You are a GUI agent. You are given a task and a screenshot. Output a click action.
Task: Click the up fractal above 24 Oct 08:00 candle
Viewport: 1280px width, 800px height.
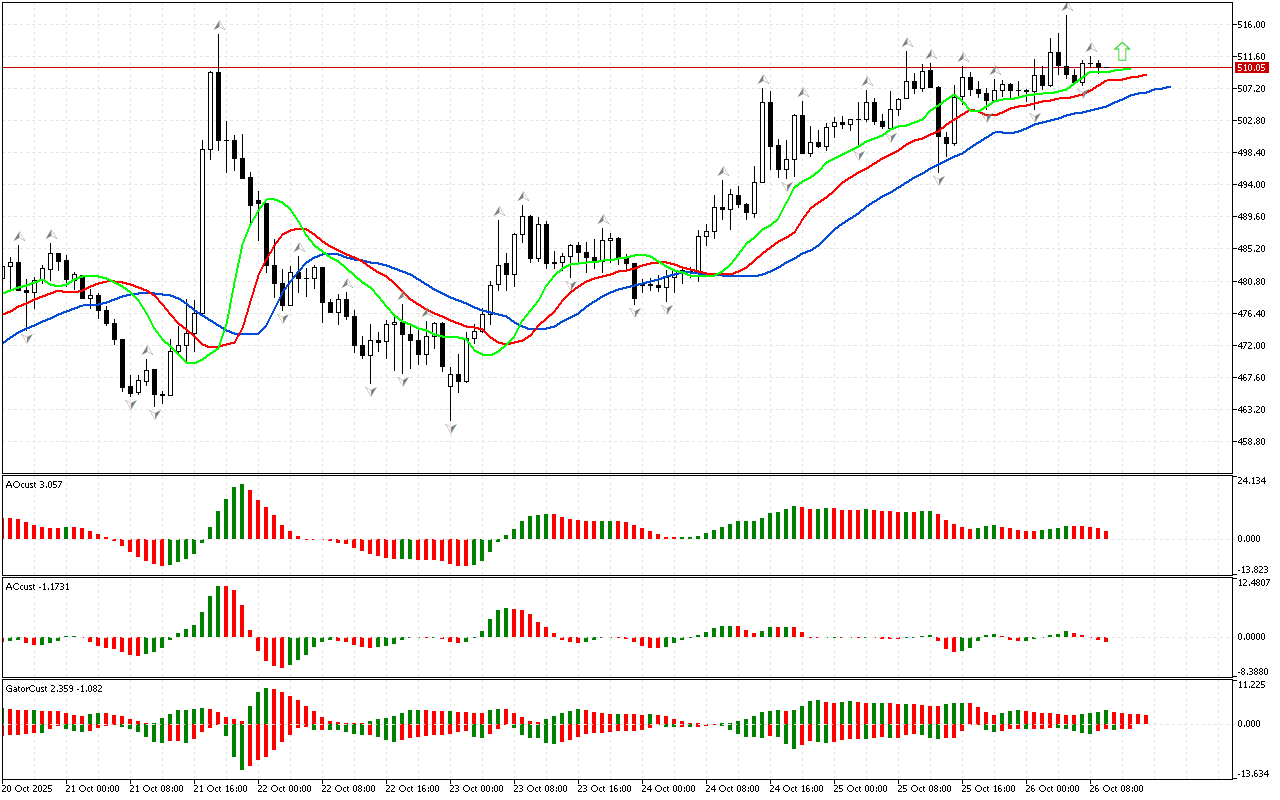tap(721, 172)
